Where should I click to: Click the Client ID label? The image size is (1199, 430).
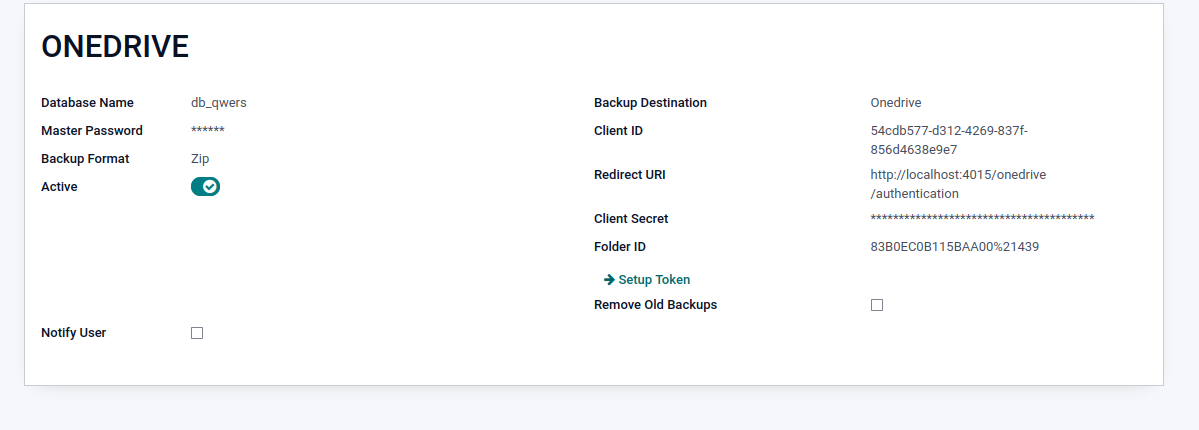coord(619,131)
